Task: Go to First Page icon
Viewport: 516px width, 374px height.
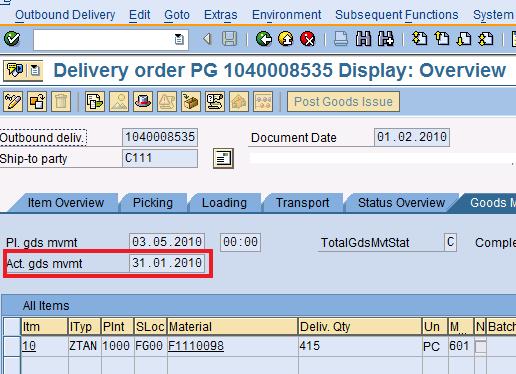Action: pos(420,39)
